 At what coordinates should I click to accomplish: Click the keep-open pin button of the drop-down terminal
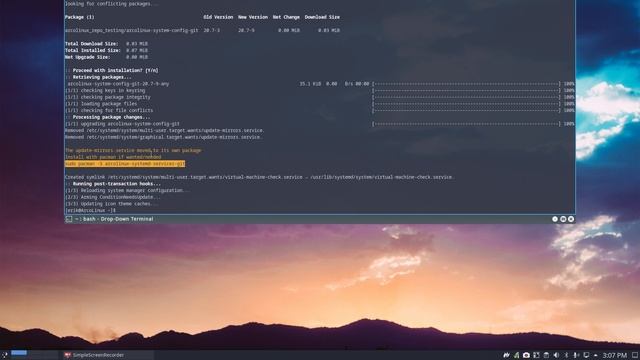tap(555, 219)
